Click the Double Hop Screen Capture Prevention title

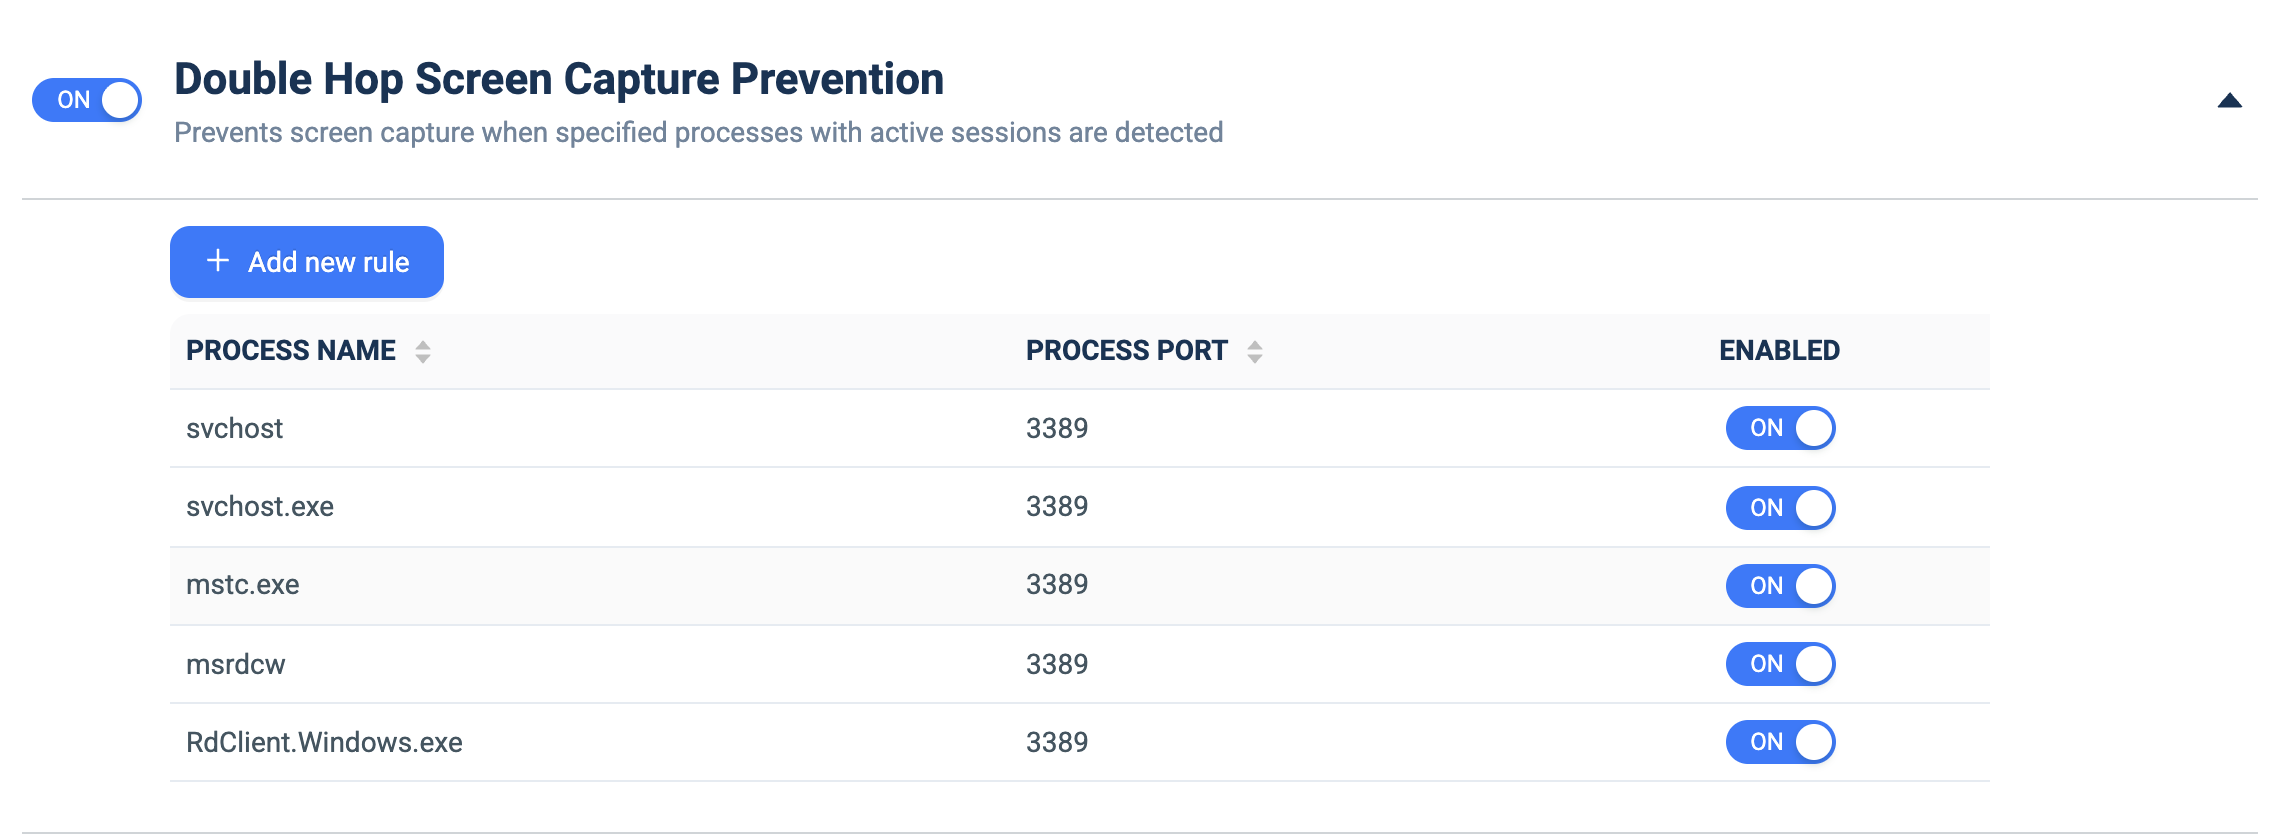click(559, 79)
